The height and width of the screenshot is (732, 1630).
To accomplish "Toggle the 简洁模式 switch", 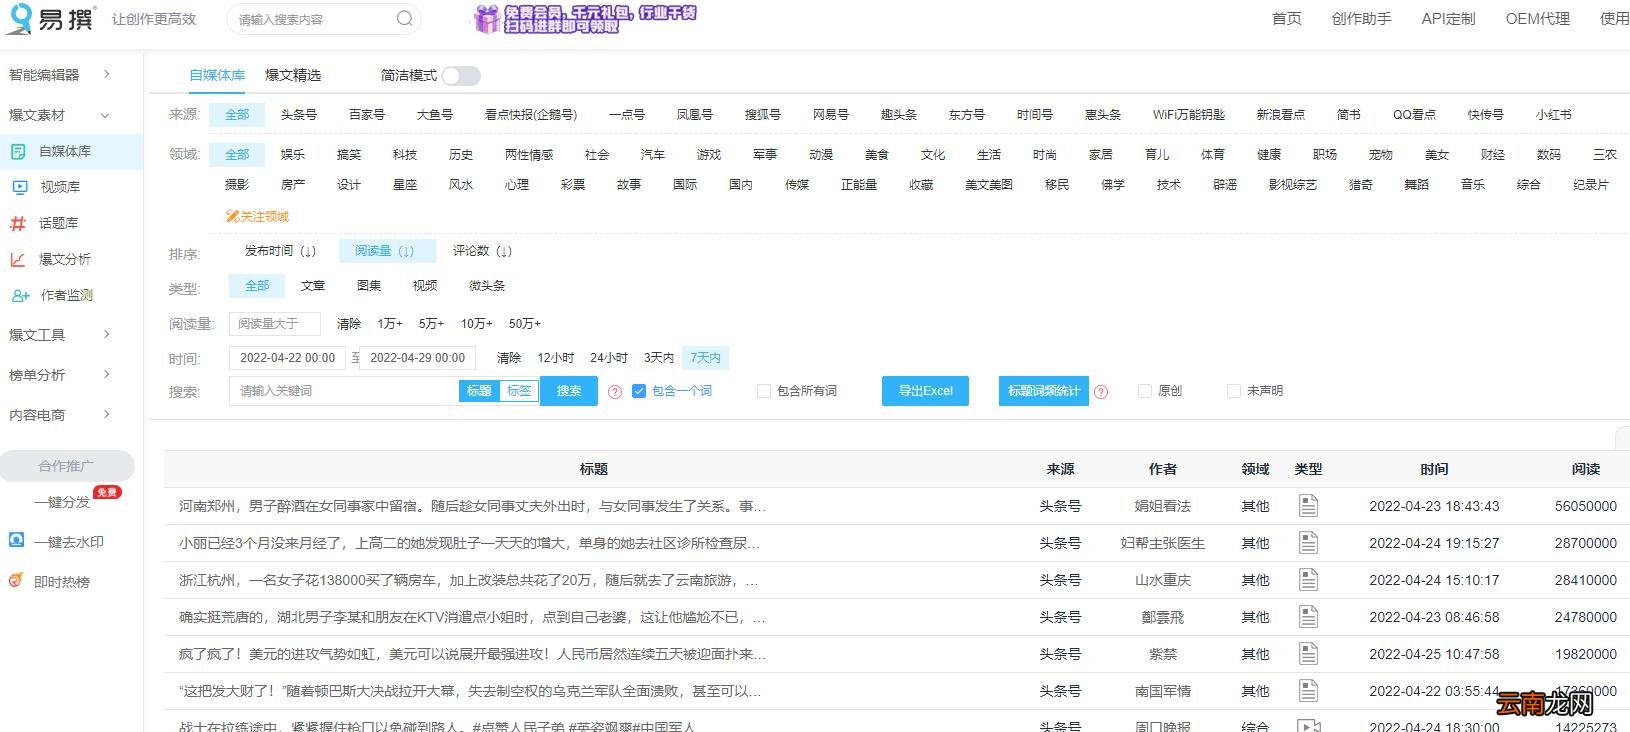I will pyautogui.click(x=461, y=76).
